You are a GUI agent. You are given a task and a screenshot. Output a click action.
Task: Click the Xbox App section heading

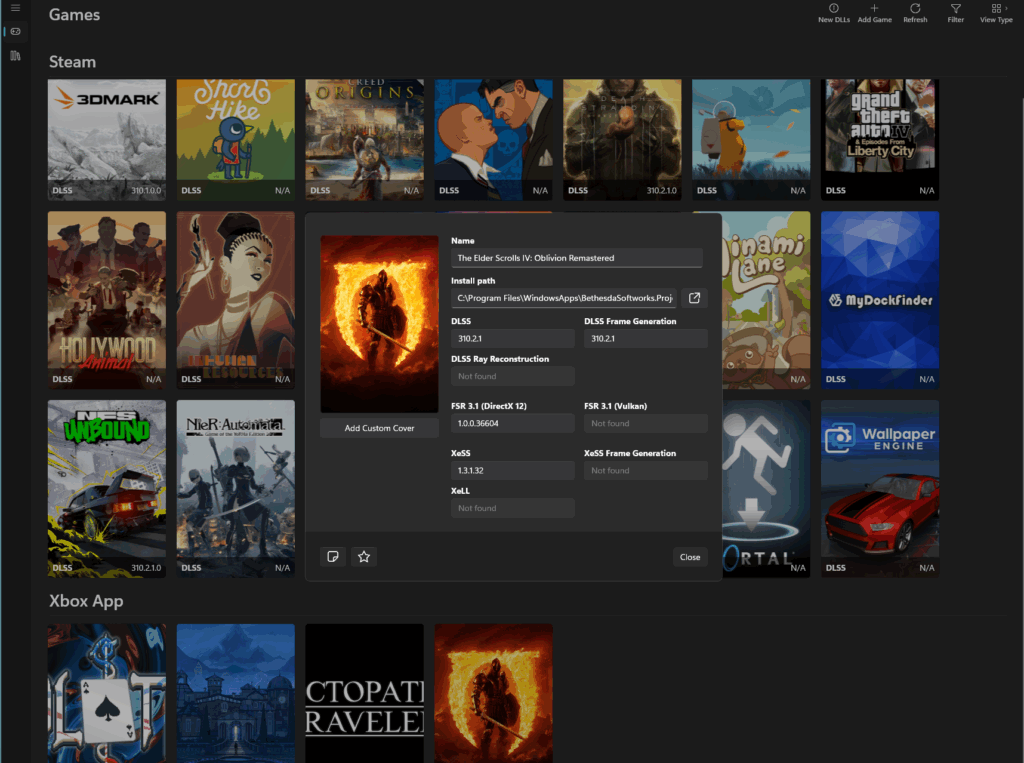click(x=86, y=601)
